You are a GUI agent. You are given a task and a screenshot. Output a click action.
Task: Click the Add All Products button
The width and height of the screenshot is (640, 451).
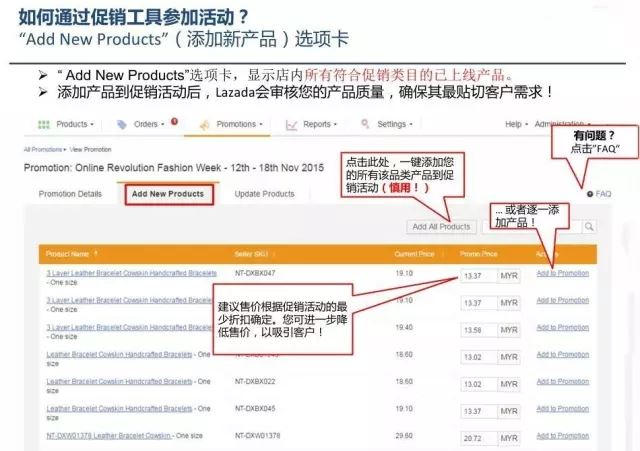pyautogui.click(x=441, y=227)
